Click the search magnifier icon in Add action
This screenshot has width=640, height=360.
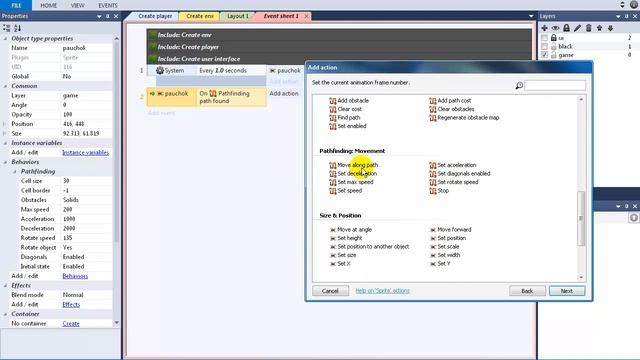519,85
